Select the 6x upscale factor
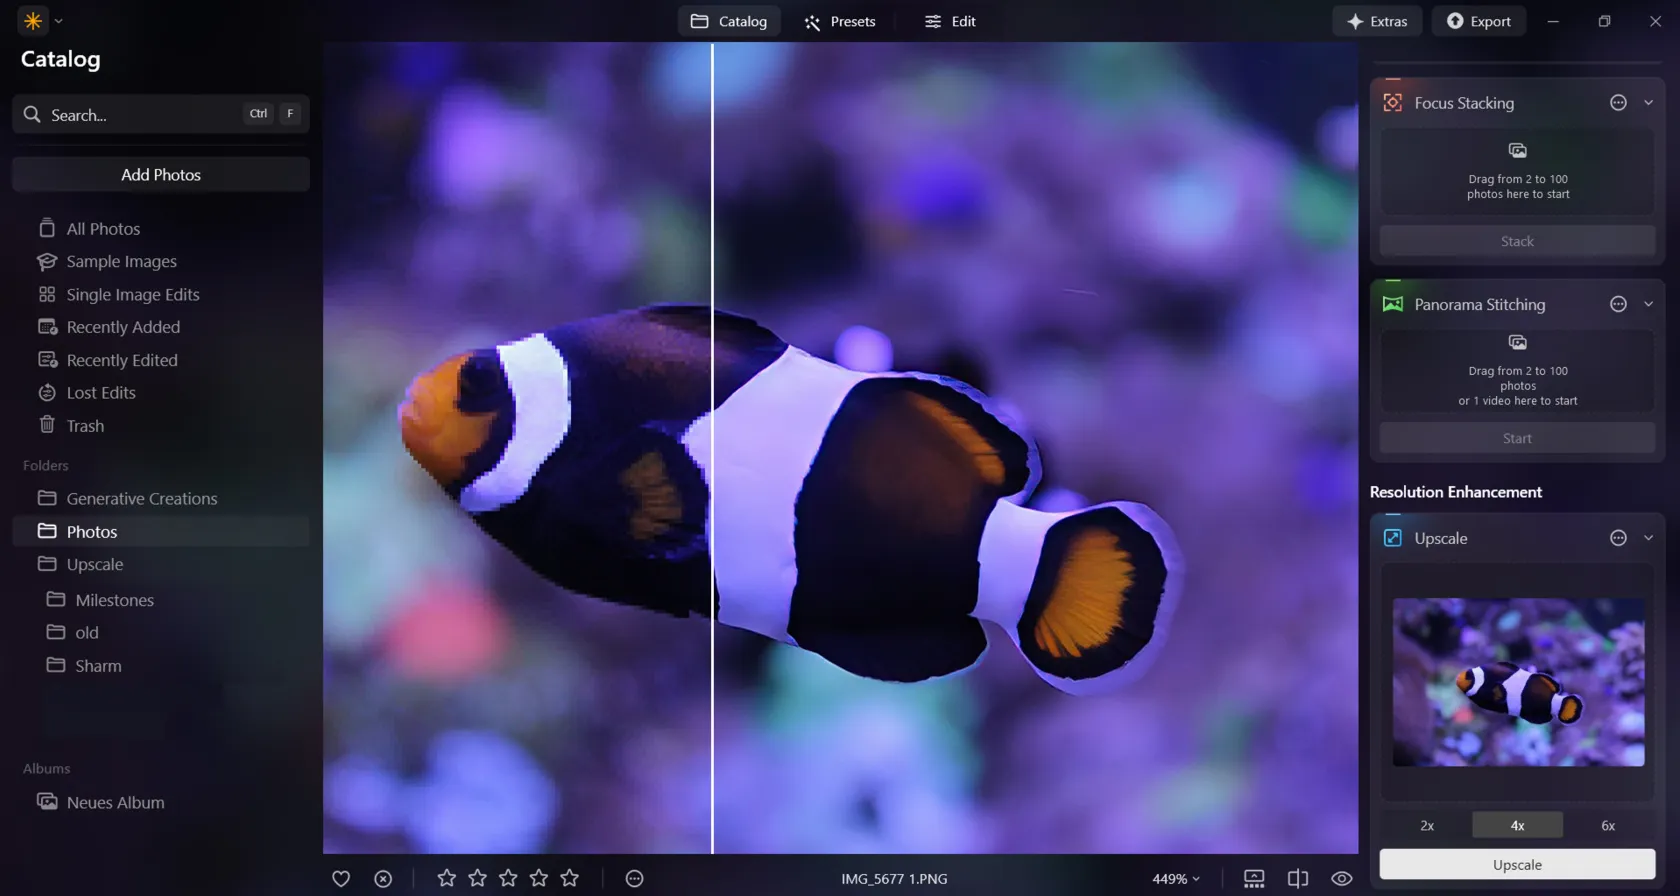This screenshot has height=896, width=1680. pos(1608,826)
